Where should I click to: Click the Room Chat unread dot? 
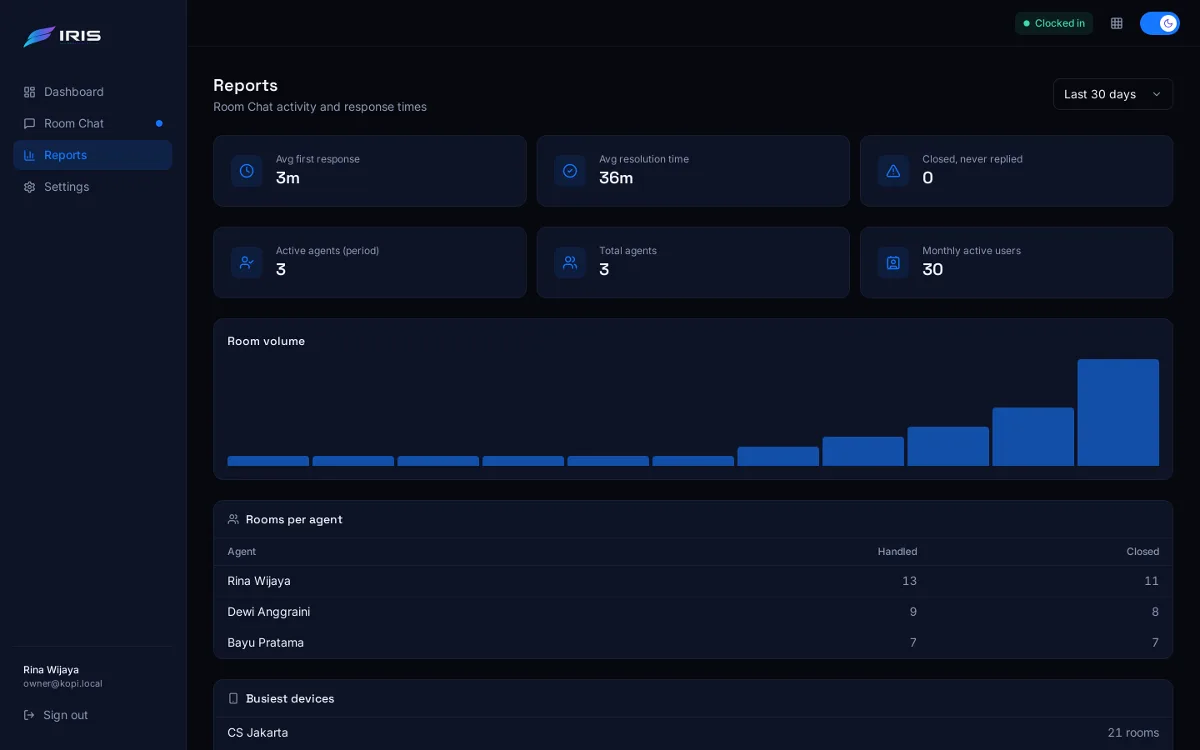click(159, 123)
